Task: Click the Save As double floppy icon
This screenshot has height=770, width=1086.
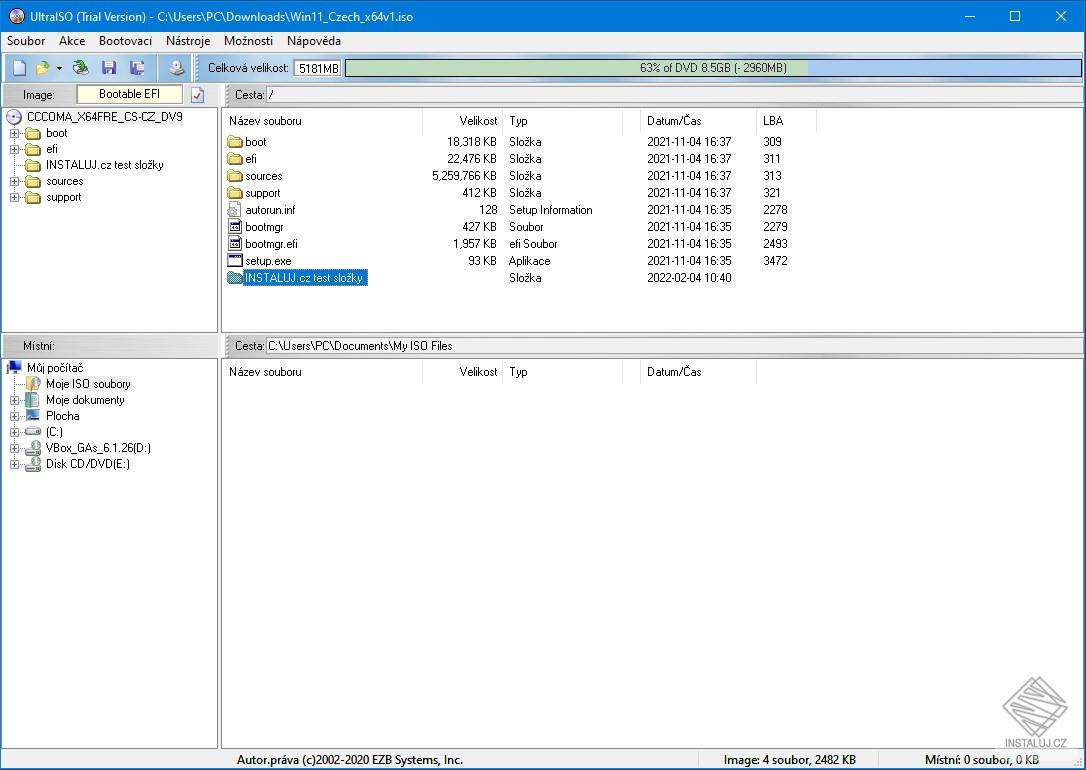Action: point(137,68)
